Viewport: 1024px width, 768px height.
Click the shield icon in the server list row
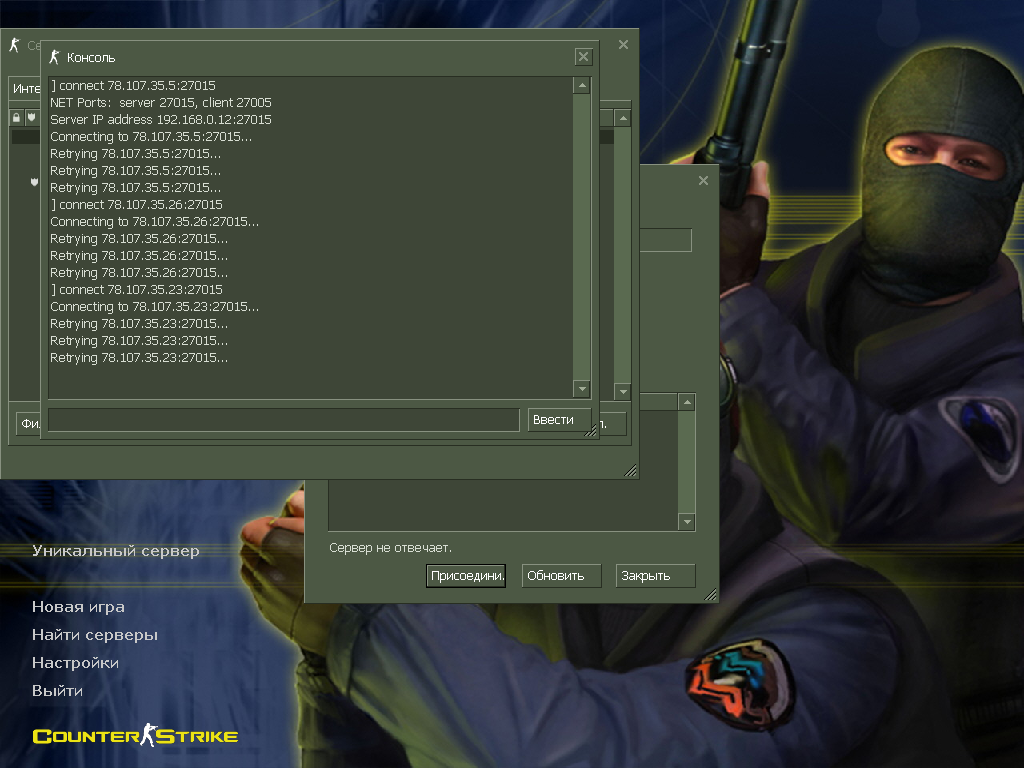(34, 182)
